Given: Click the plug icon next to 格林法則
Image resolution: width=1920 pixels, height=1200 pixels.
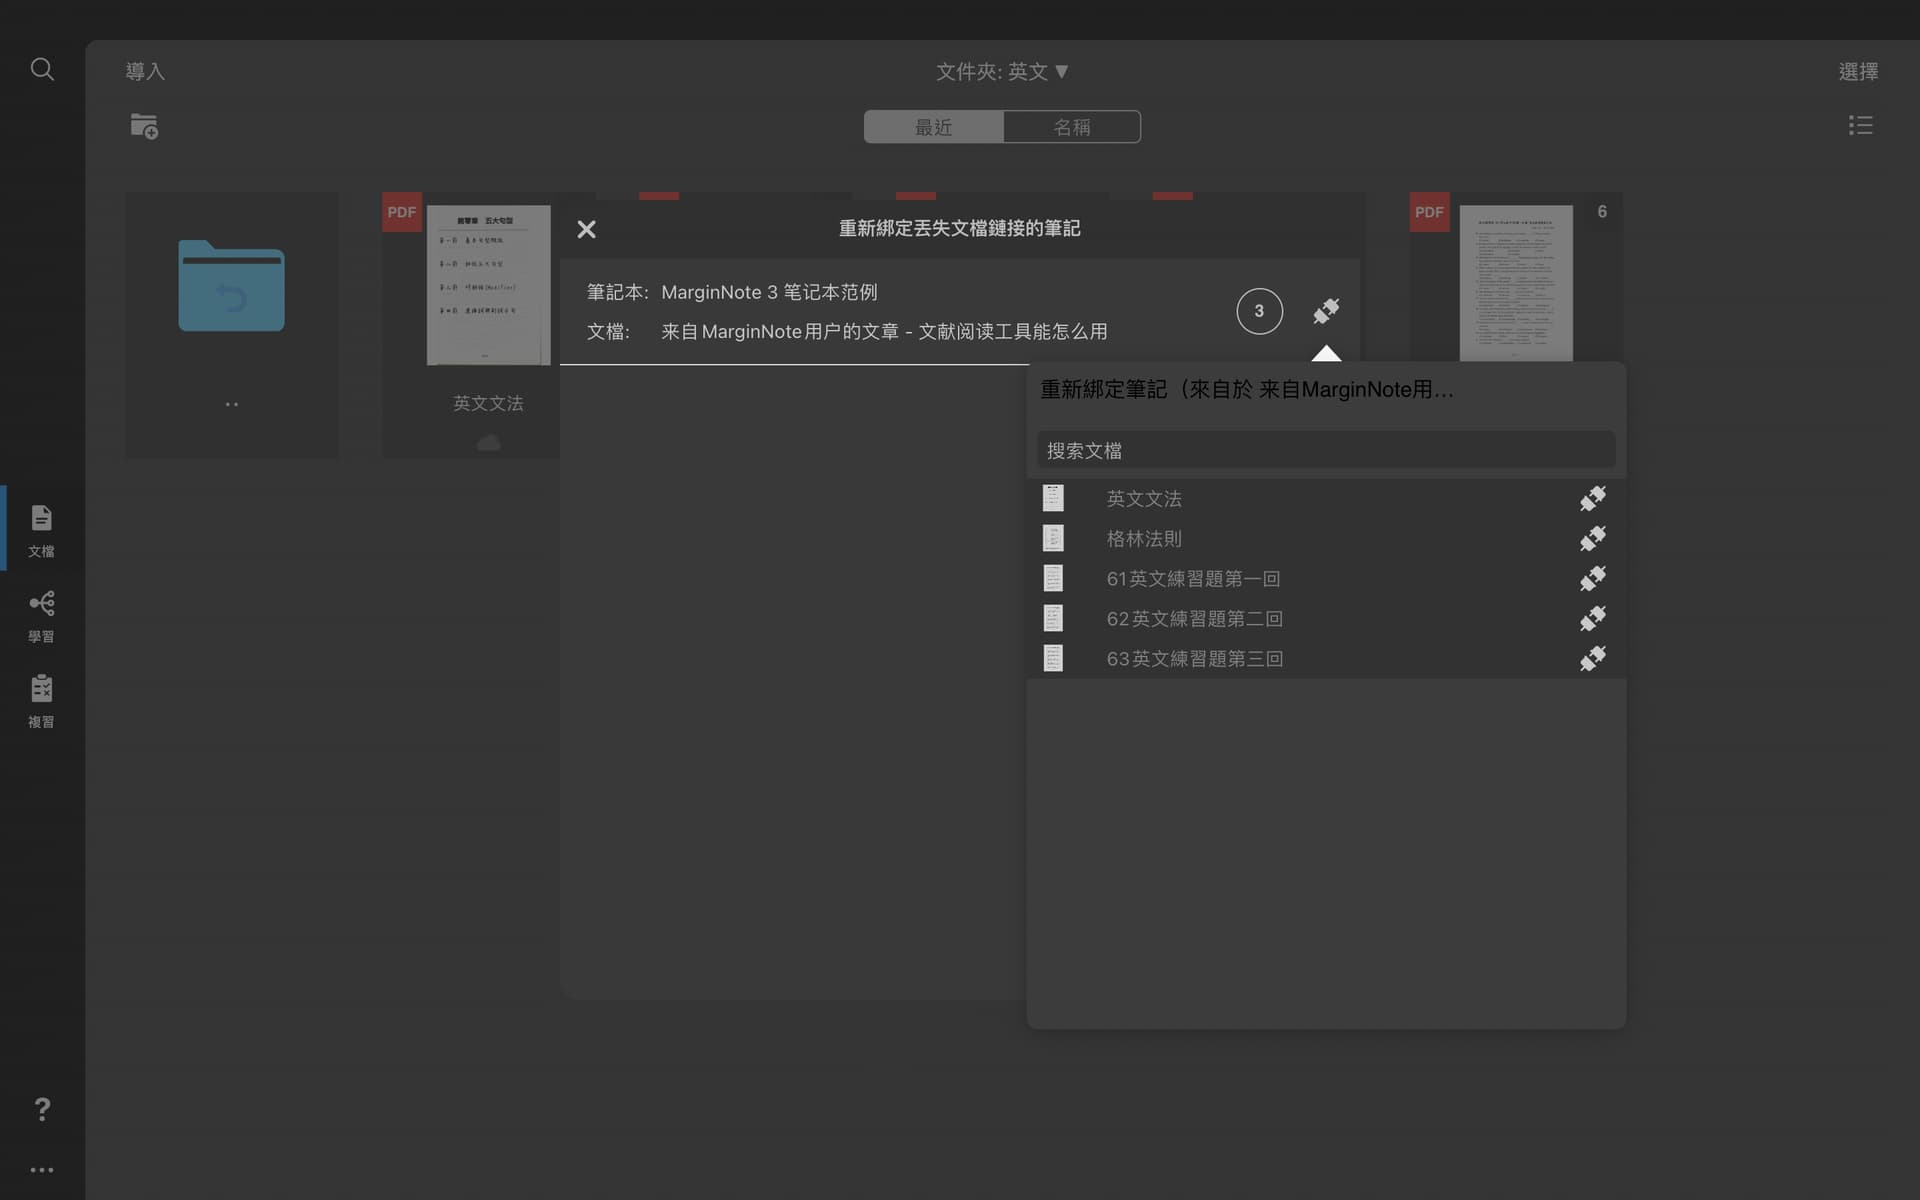Looking at the screenshot, I should point(1592,538).
